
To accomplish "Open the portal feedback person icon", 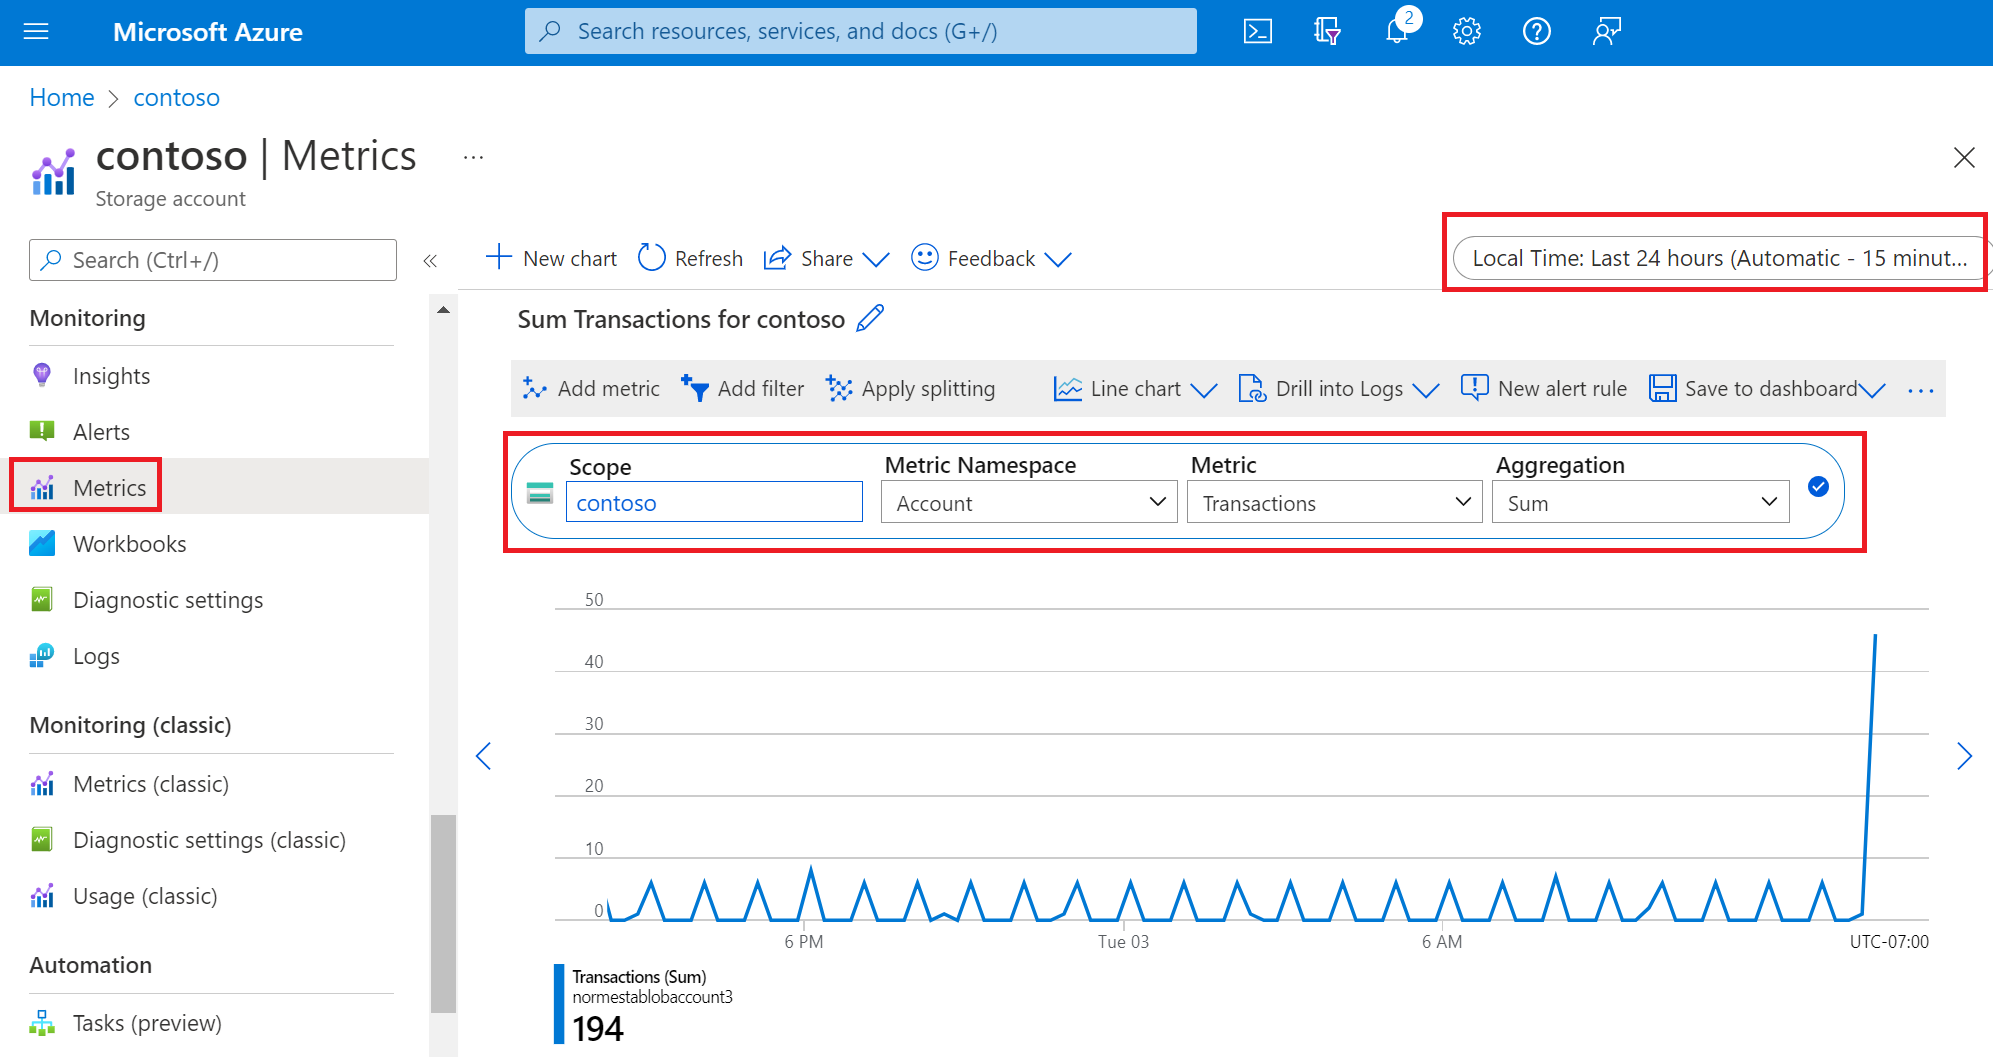I will [1606, 32].
